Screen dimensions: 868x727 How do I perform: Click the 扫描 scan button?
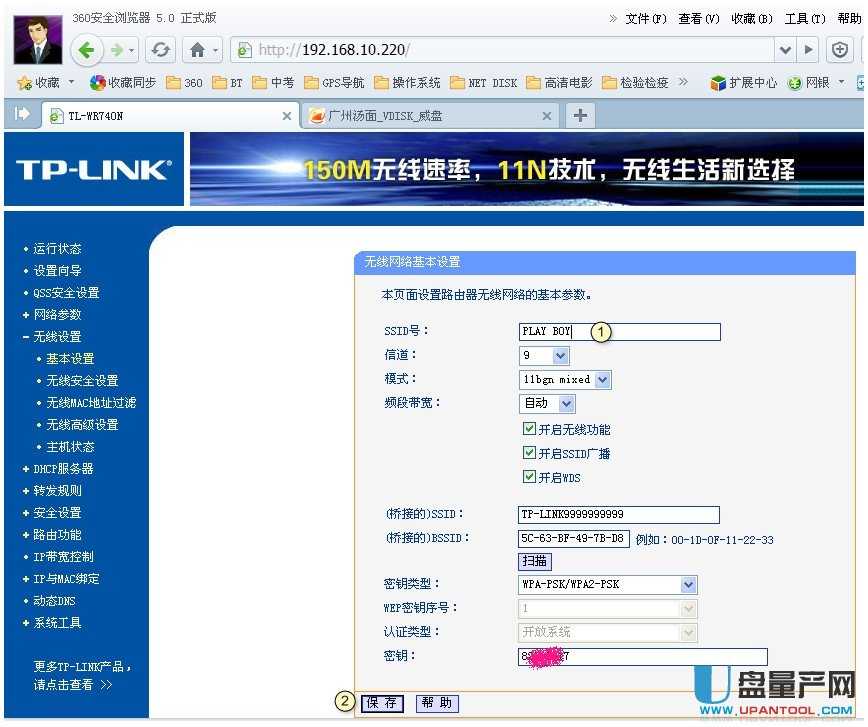point(534,561)
